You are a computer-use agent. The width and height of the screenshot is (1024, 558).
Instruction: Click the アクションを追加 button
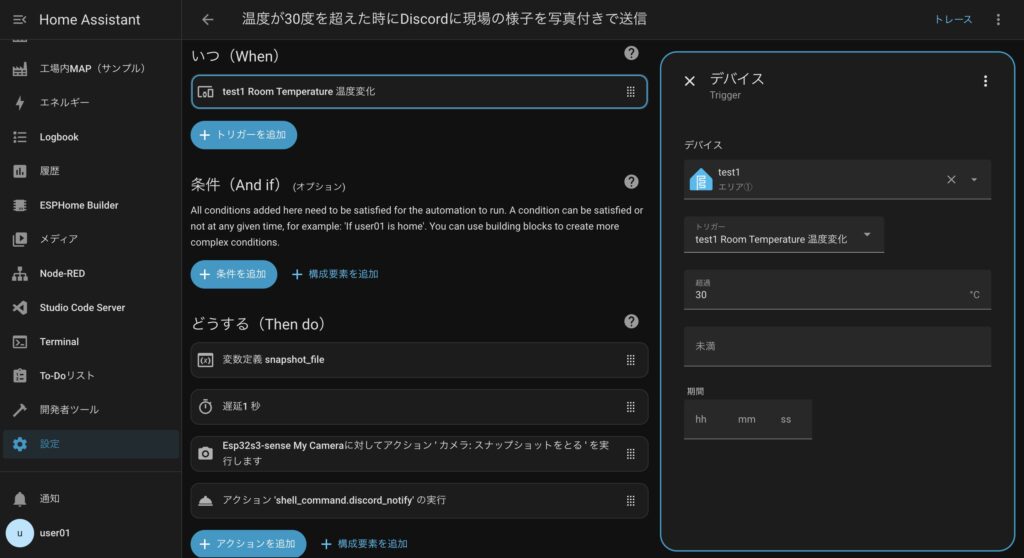pos(248,544)
